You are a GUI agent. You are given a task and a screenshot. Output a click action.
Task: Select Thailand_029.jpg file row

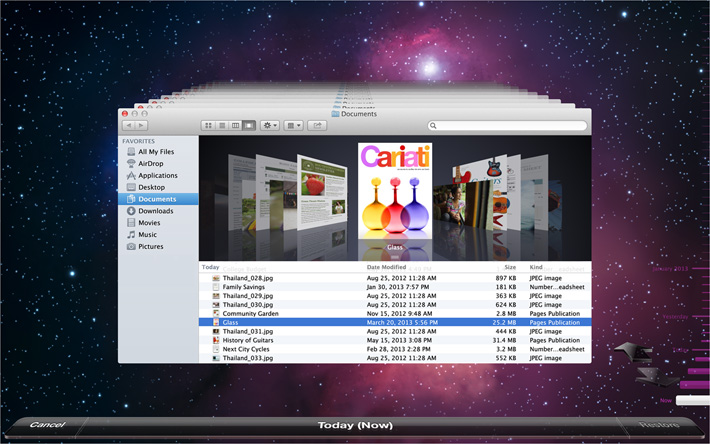pos(395,296)
